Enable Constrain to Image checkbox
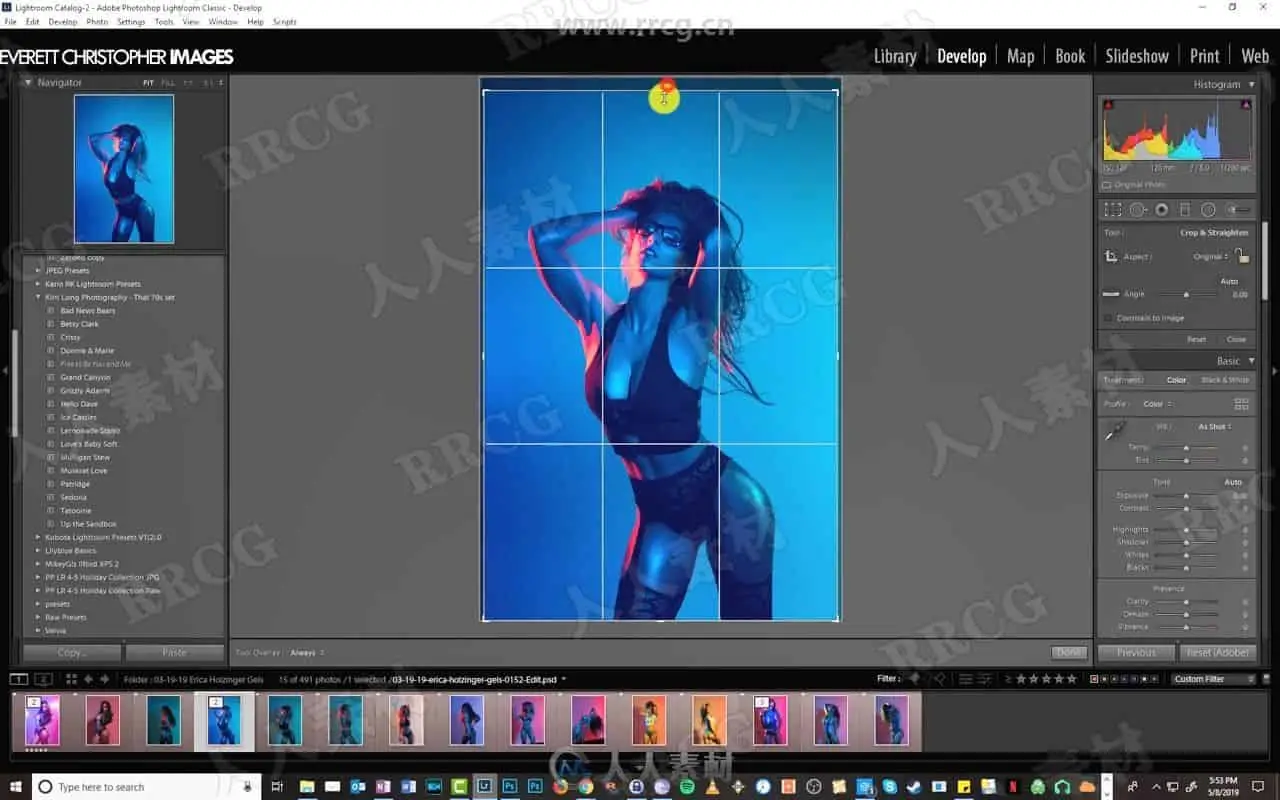 click(x=1108, y=318)
